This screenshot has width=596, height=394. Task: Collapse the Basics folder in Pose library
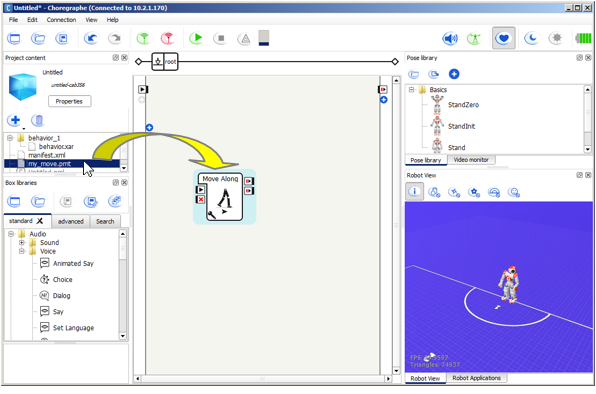(x=411, y=90)
